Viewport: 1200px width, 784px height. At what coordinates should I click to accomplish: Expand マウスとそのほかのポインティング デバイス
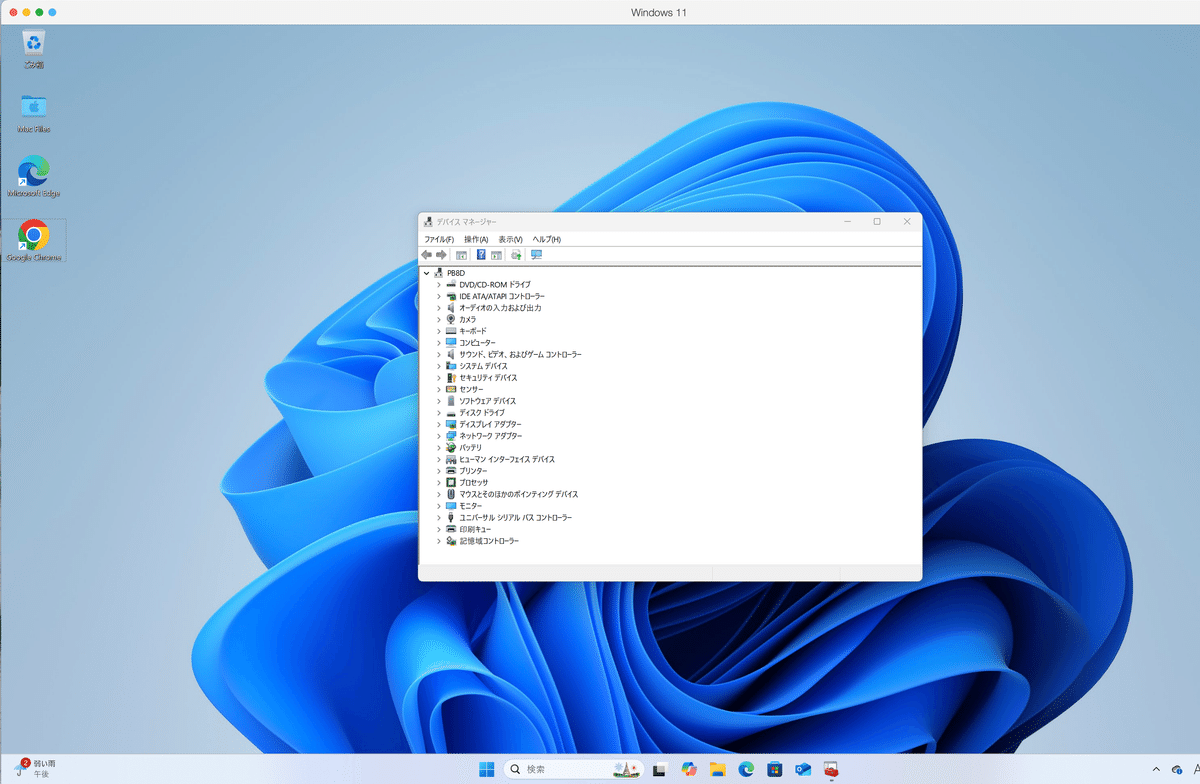(x=438, y=494)
